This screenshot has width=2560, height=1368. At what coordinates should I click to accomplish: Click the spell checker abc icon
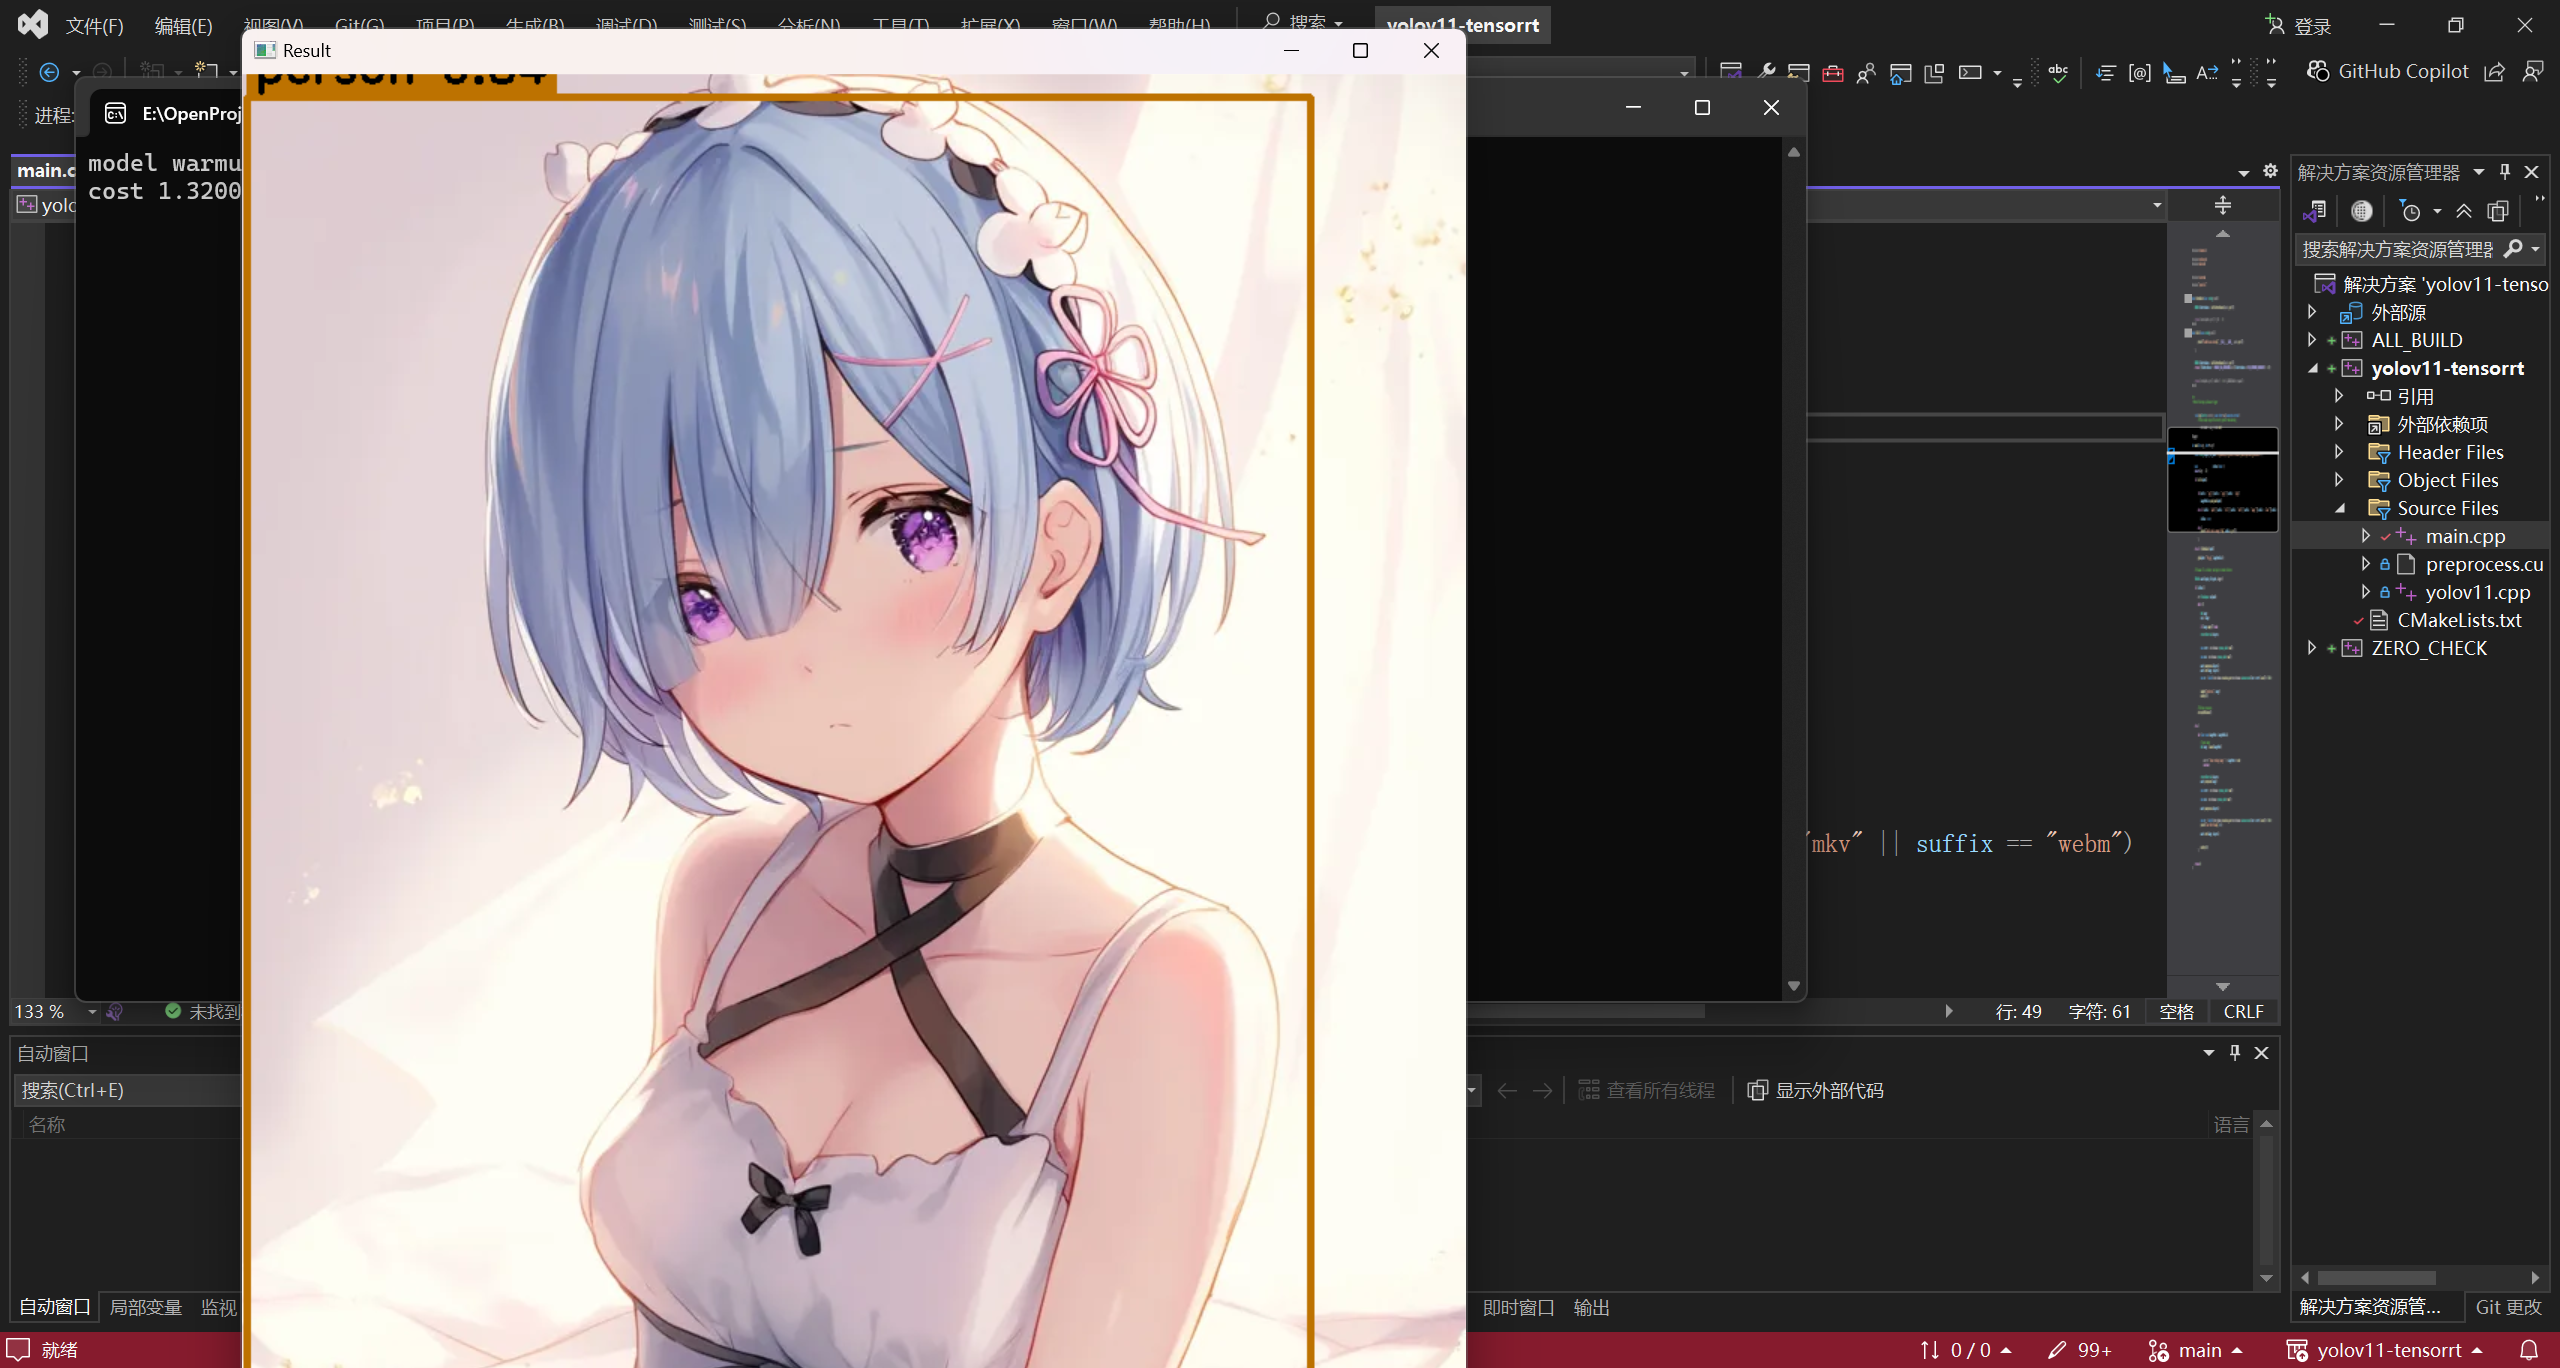[2057, 72]
